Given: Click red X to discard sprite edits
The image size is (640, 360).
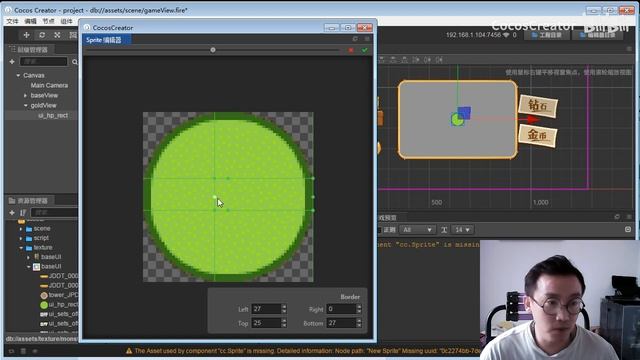Looking at the screenshot, I should pos(351,50).
